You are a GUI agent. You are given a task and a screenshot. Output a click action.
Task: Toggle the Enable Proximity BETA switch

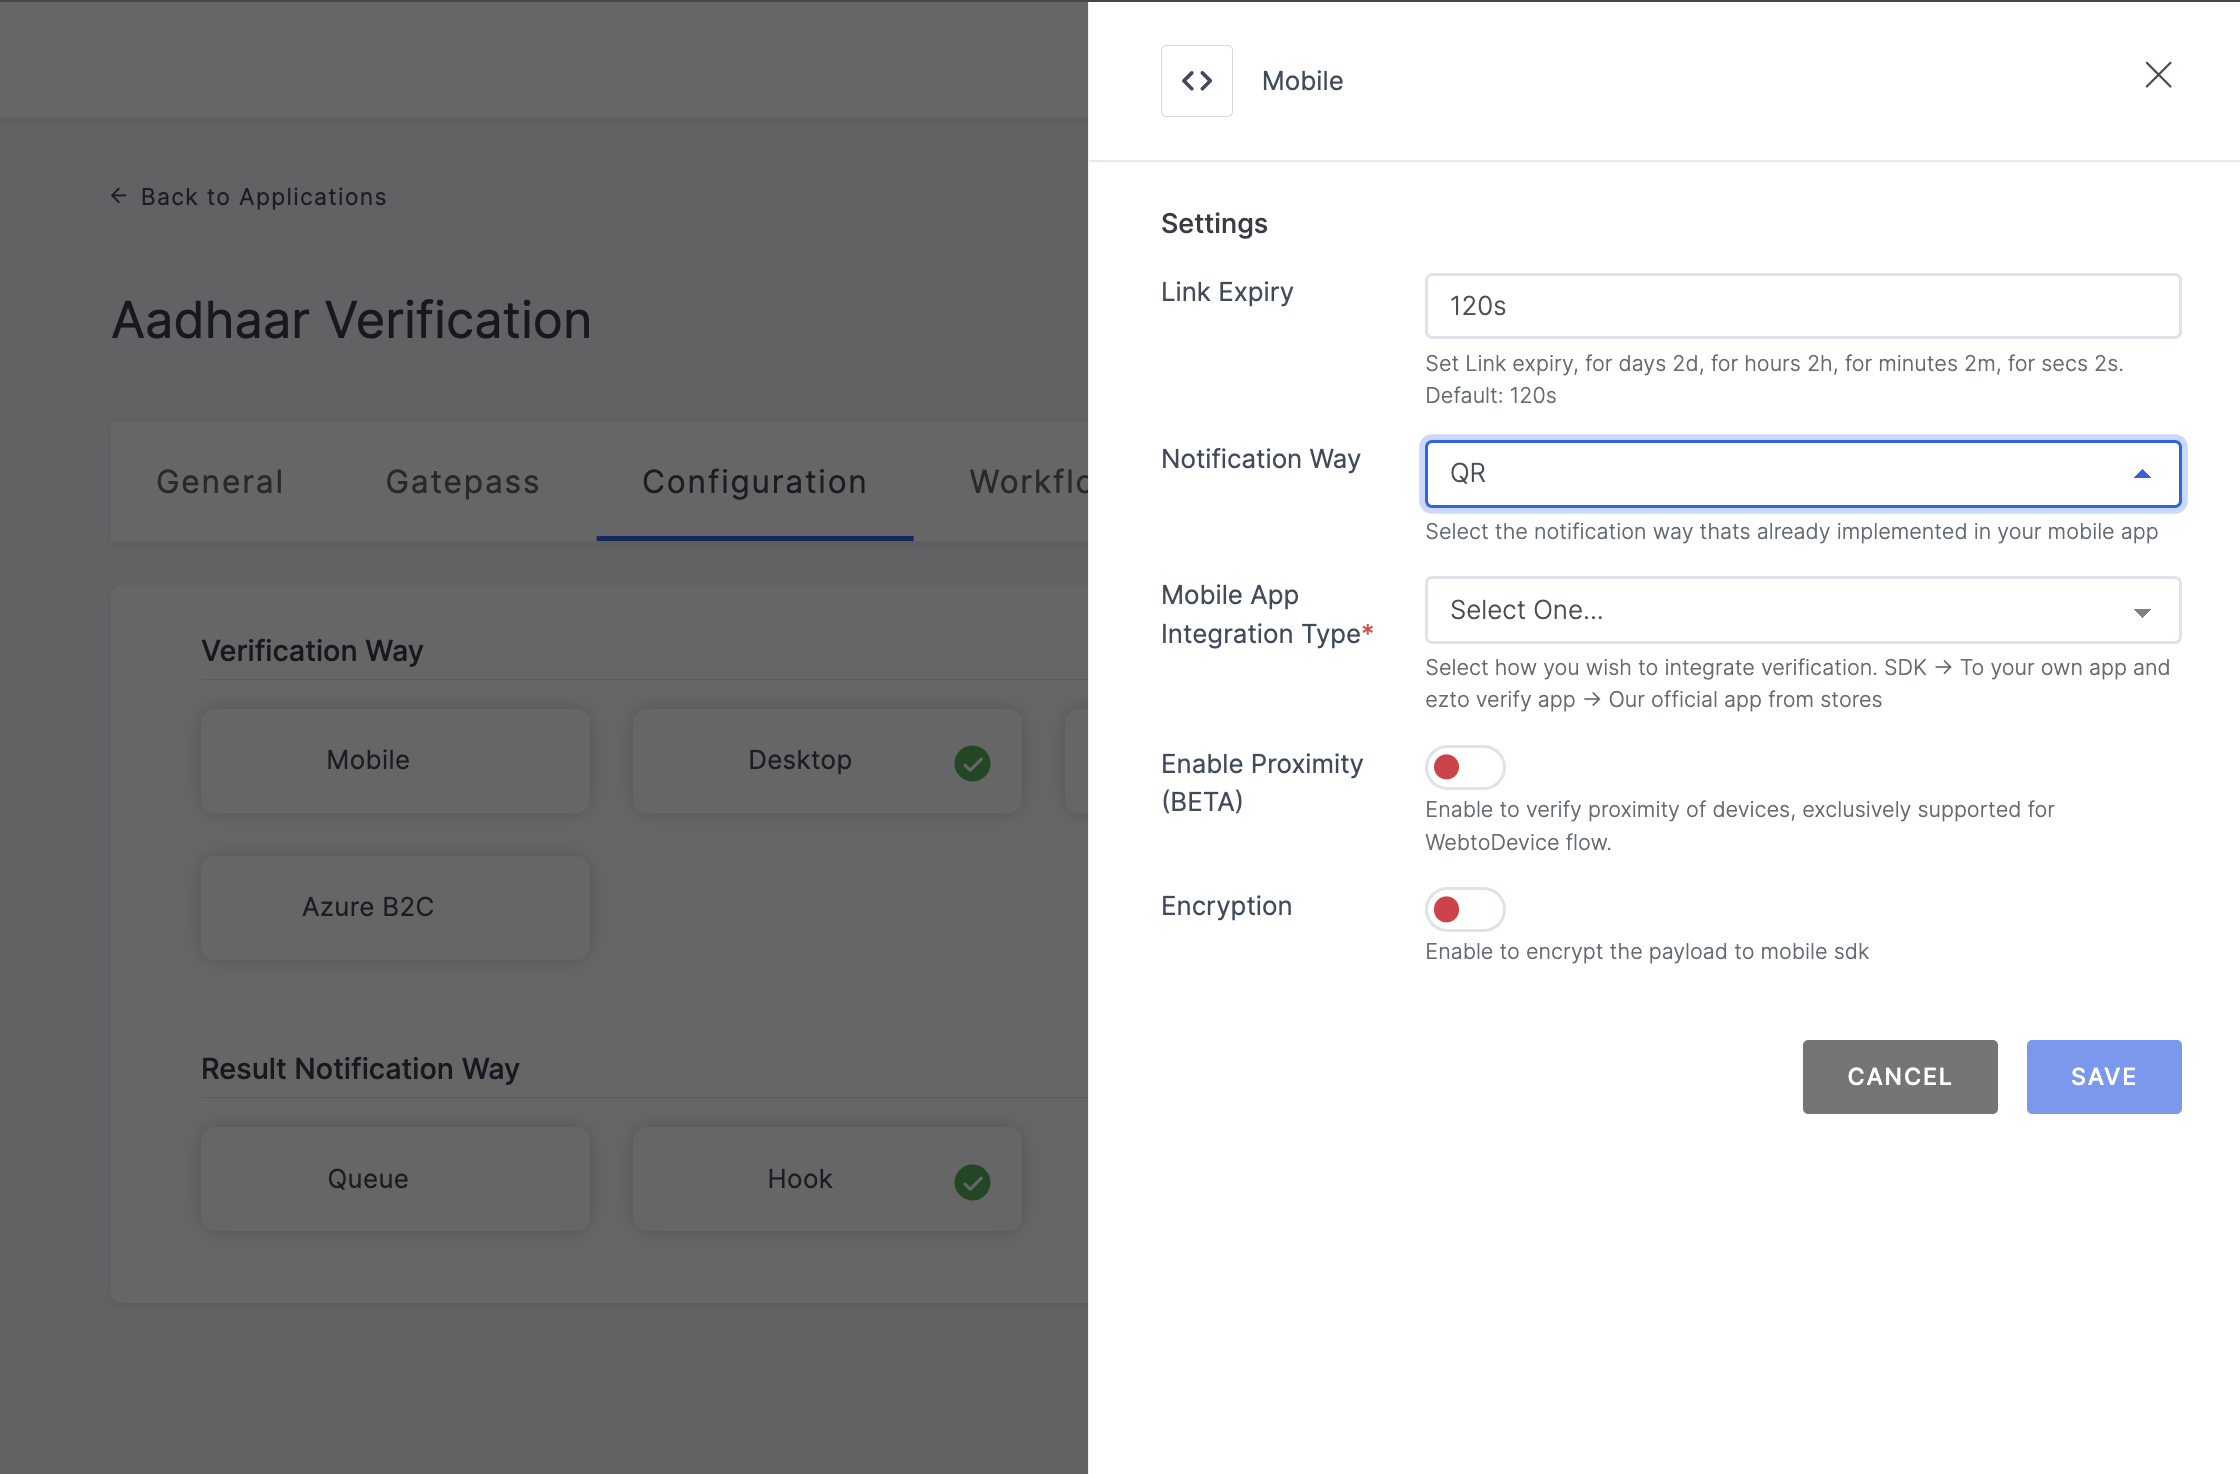(1464, 765)
